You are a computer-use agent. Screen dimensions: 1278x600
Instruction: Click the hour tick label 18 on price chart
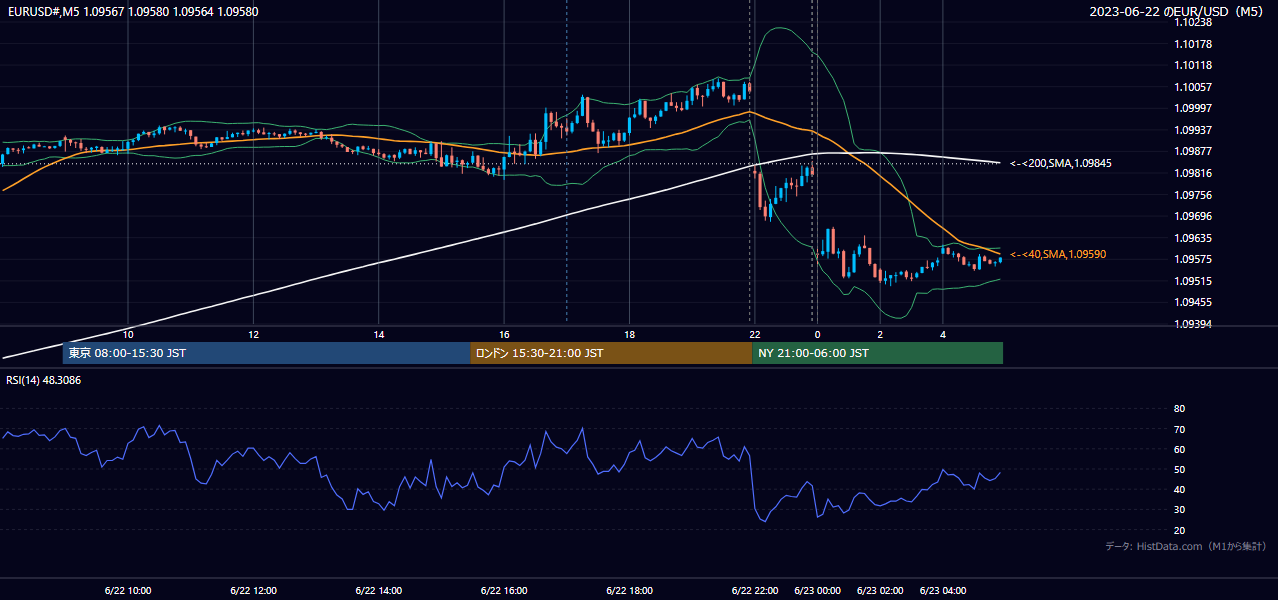pos(630,334)
